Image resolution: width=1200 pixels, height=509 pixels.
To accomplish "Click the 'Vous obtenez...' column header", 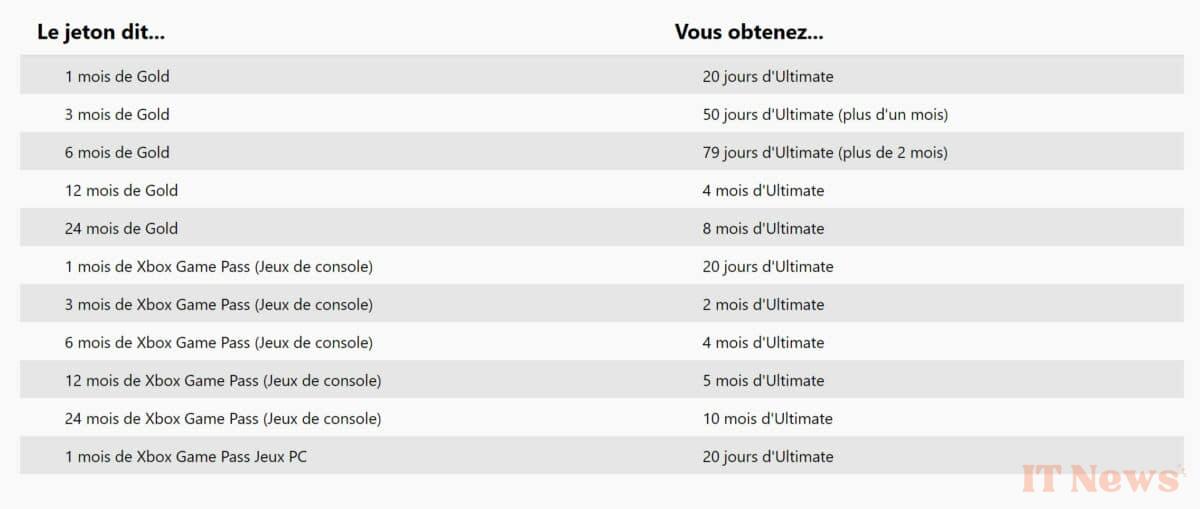I will tap(749, 32).
